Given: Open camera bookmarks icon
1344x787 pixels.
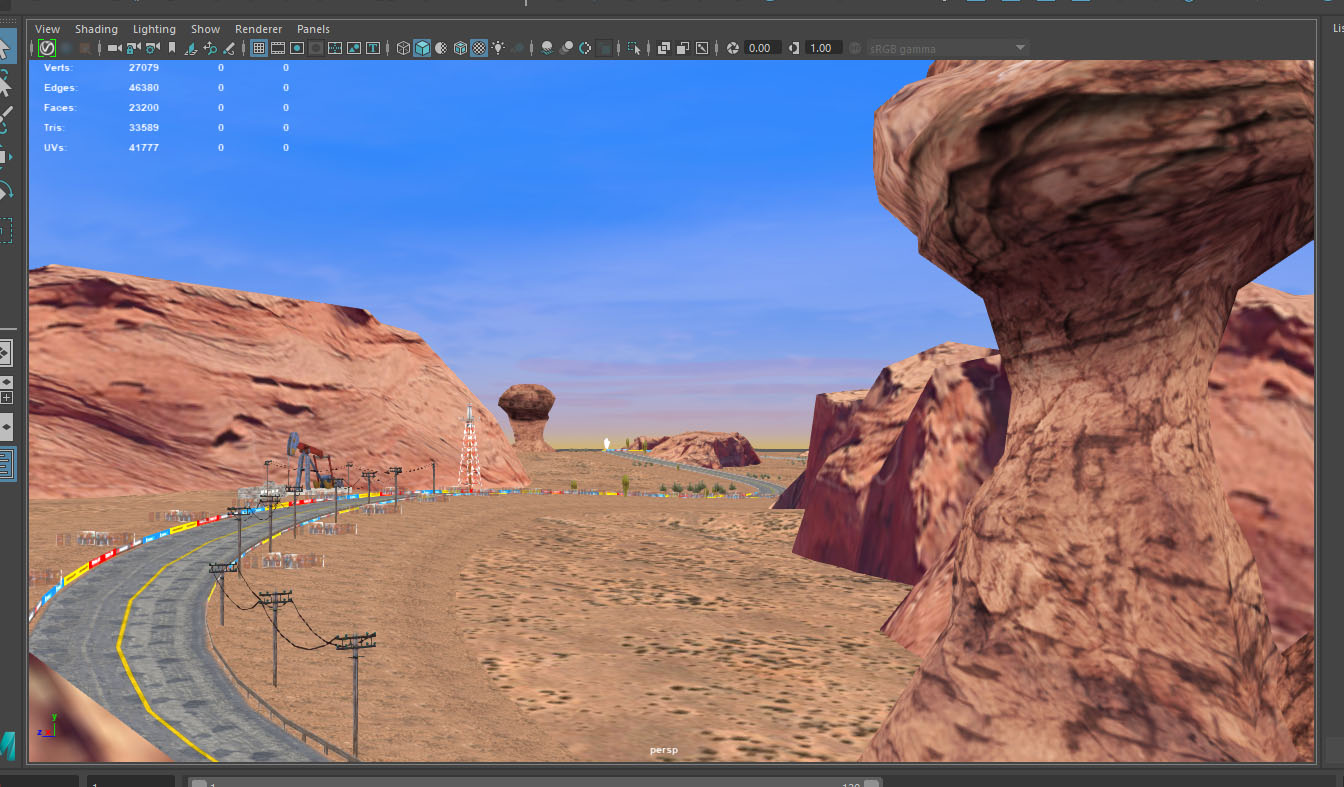Looking at the screenshot, I should (x=172, y=48).
